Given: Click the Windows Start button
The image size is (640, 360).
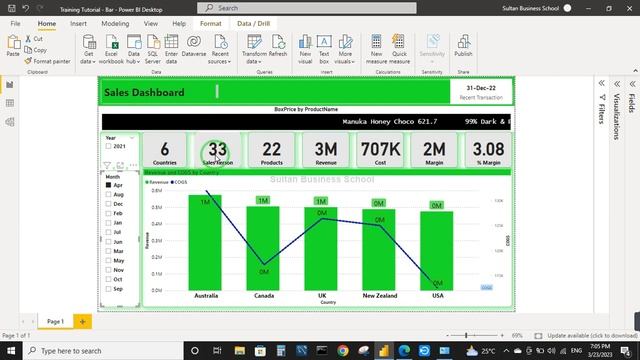Looking at the screenshot, I should (11, 351).
